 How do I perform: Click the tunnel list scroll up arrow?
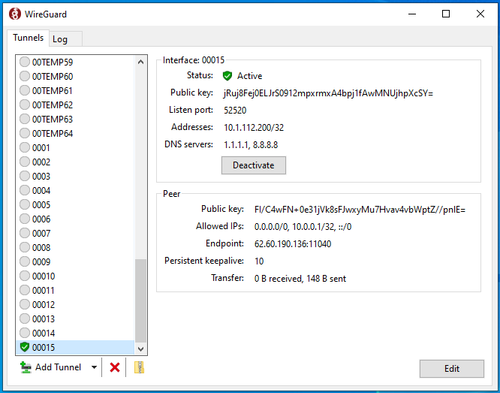[141, 62]
